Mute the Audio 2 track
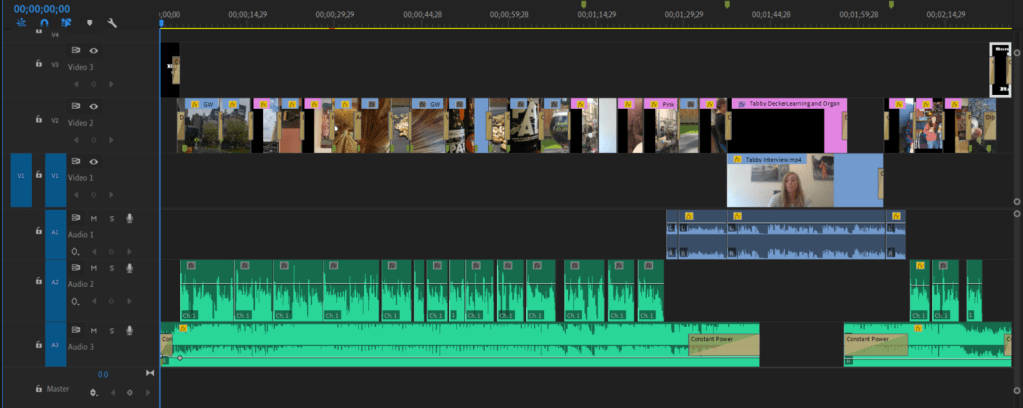Viewport: 1023px width, 408px height. pos(94,268)
